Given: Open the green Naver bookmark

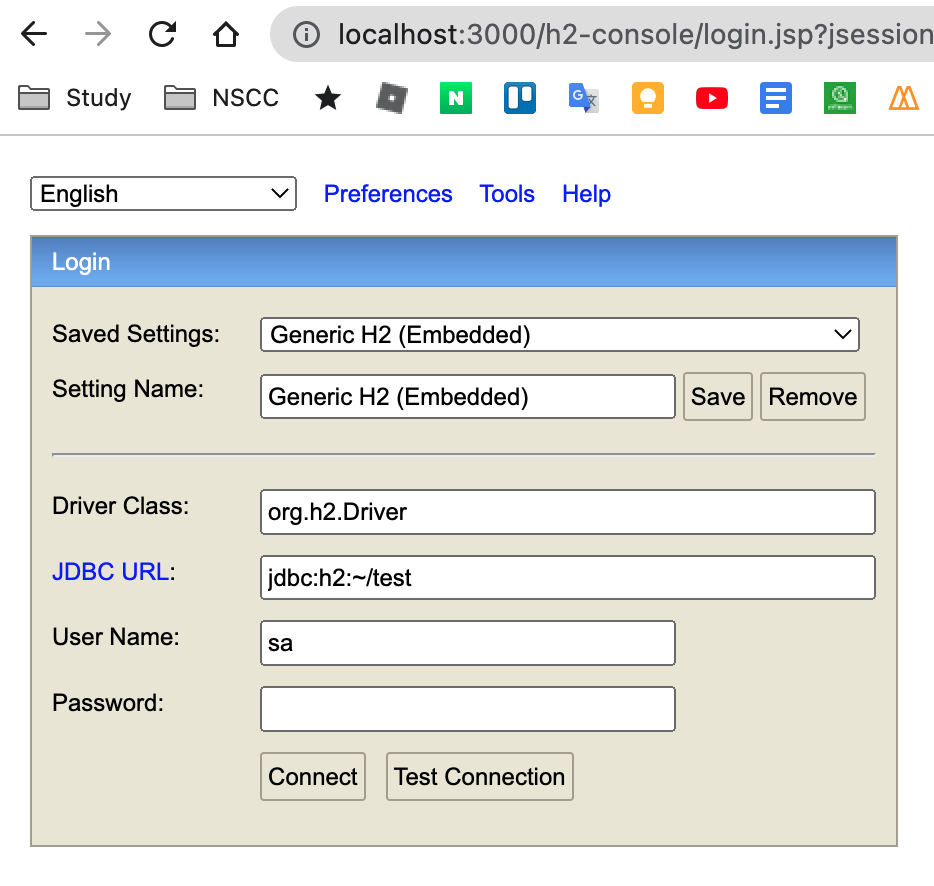Looking at the screenshot, I should [456, 98].
